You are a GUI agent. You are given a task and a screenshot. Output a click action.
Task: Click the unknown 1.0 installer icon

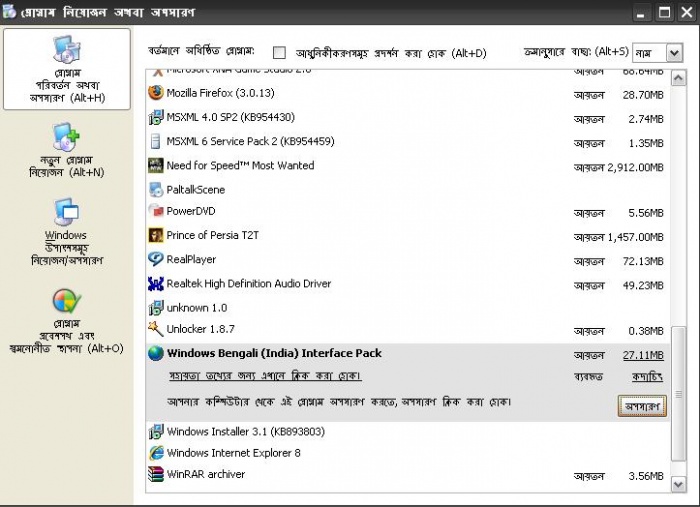pyautogui.click(x=156, y=308)
